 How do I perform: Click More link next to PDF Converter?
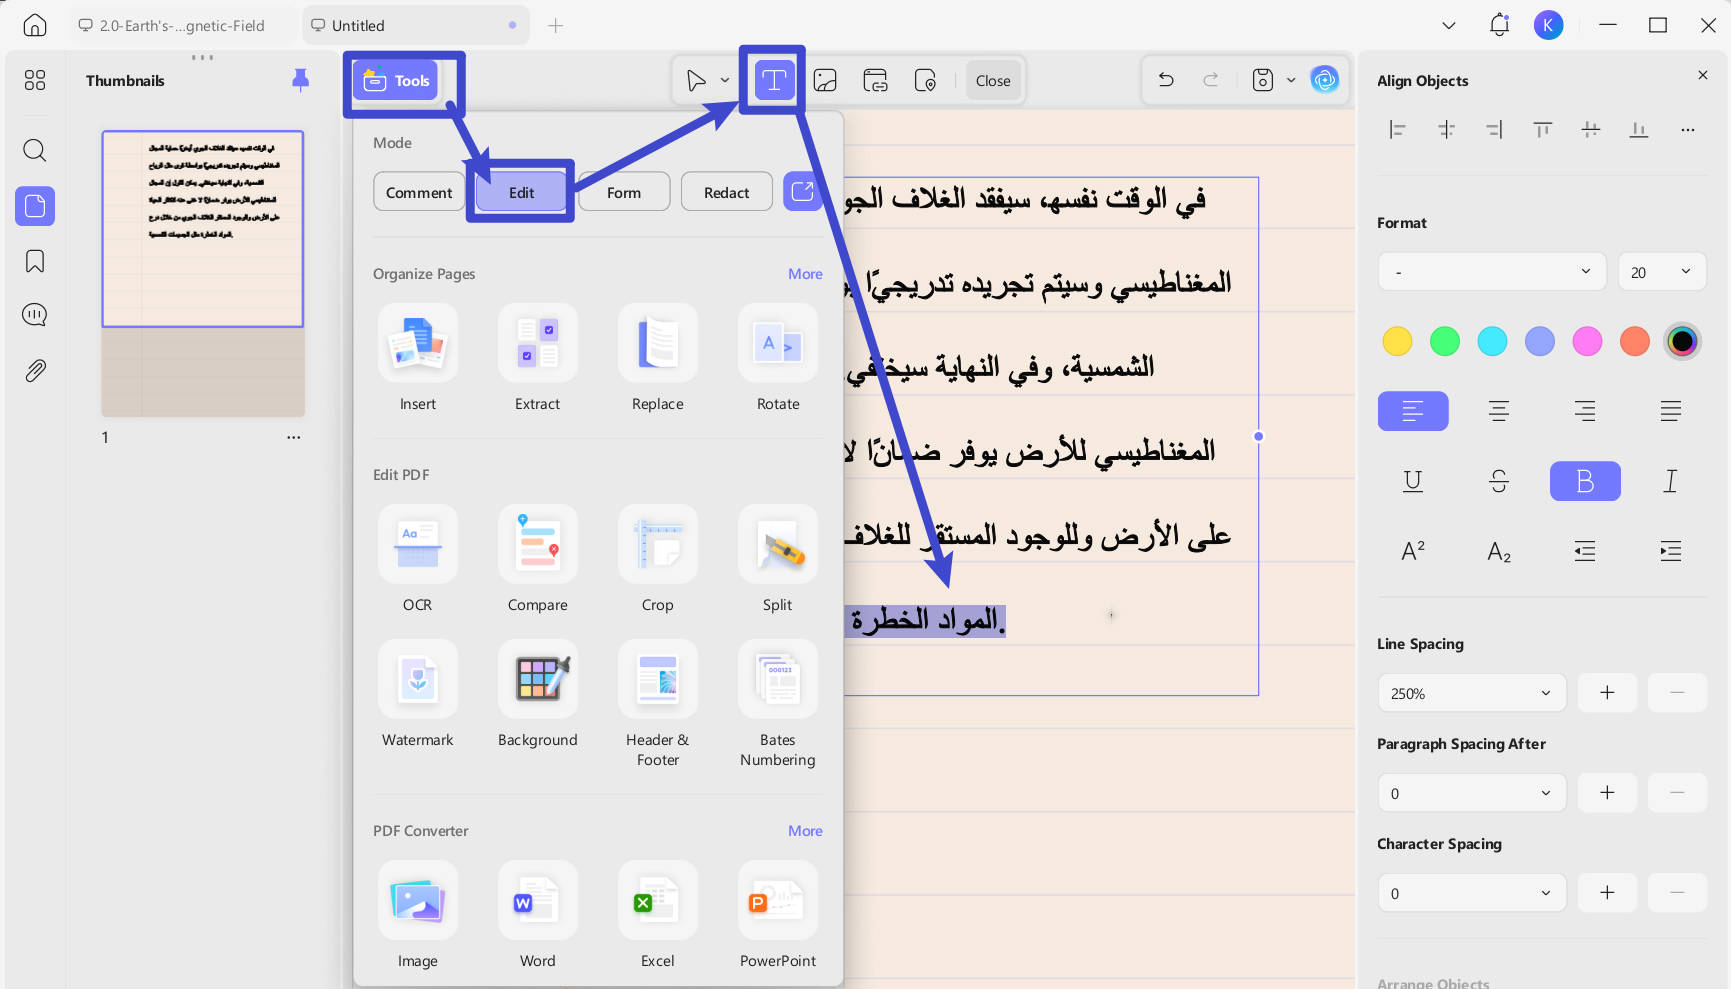point(805,831)
